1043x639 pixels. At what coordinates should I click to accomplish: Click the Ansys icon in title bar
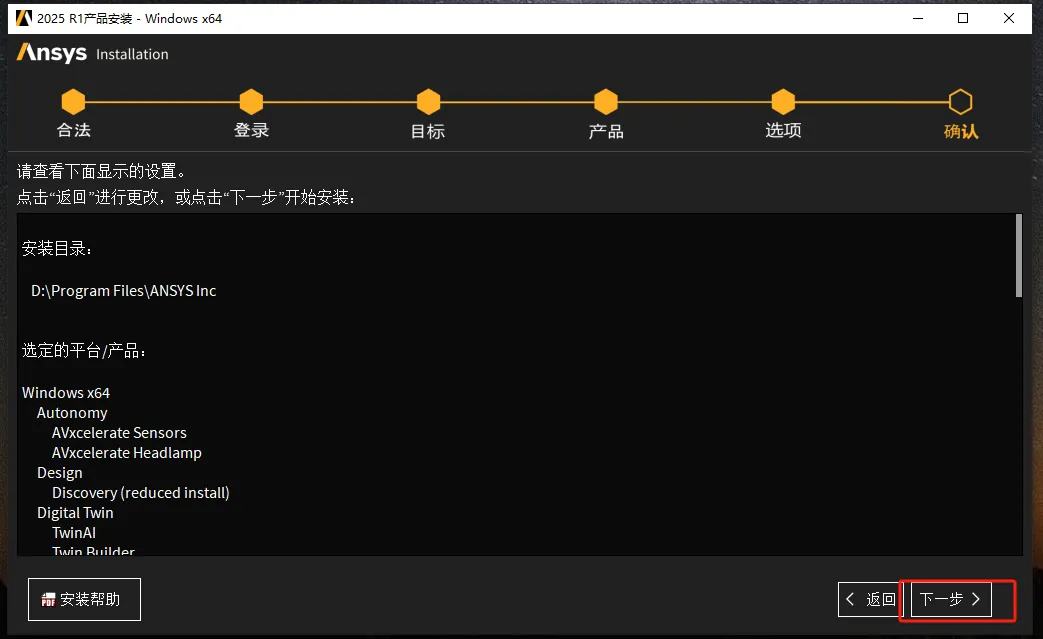23,18
